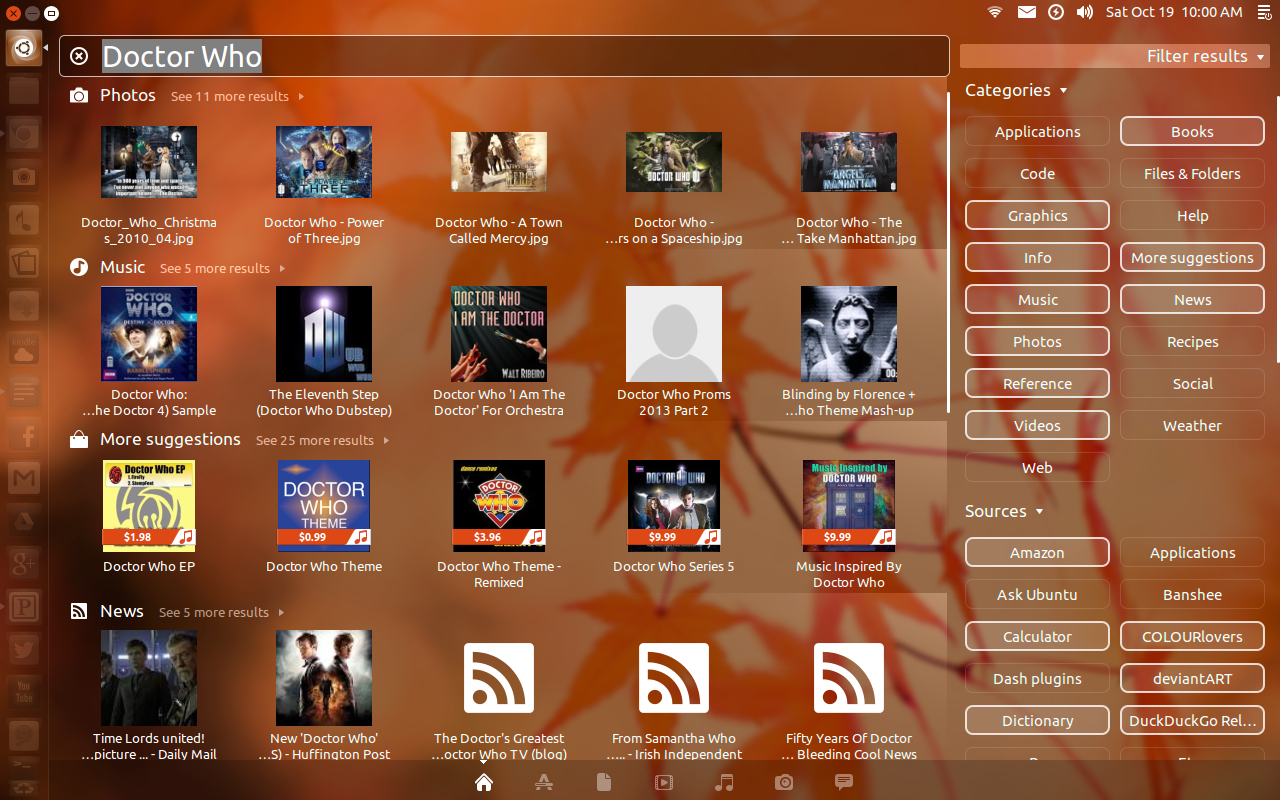Open Gmail from the launcher
The height and width of the screenshot is (800, 1280).
24,479
